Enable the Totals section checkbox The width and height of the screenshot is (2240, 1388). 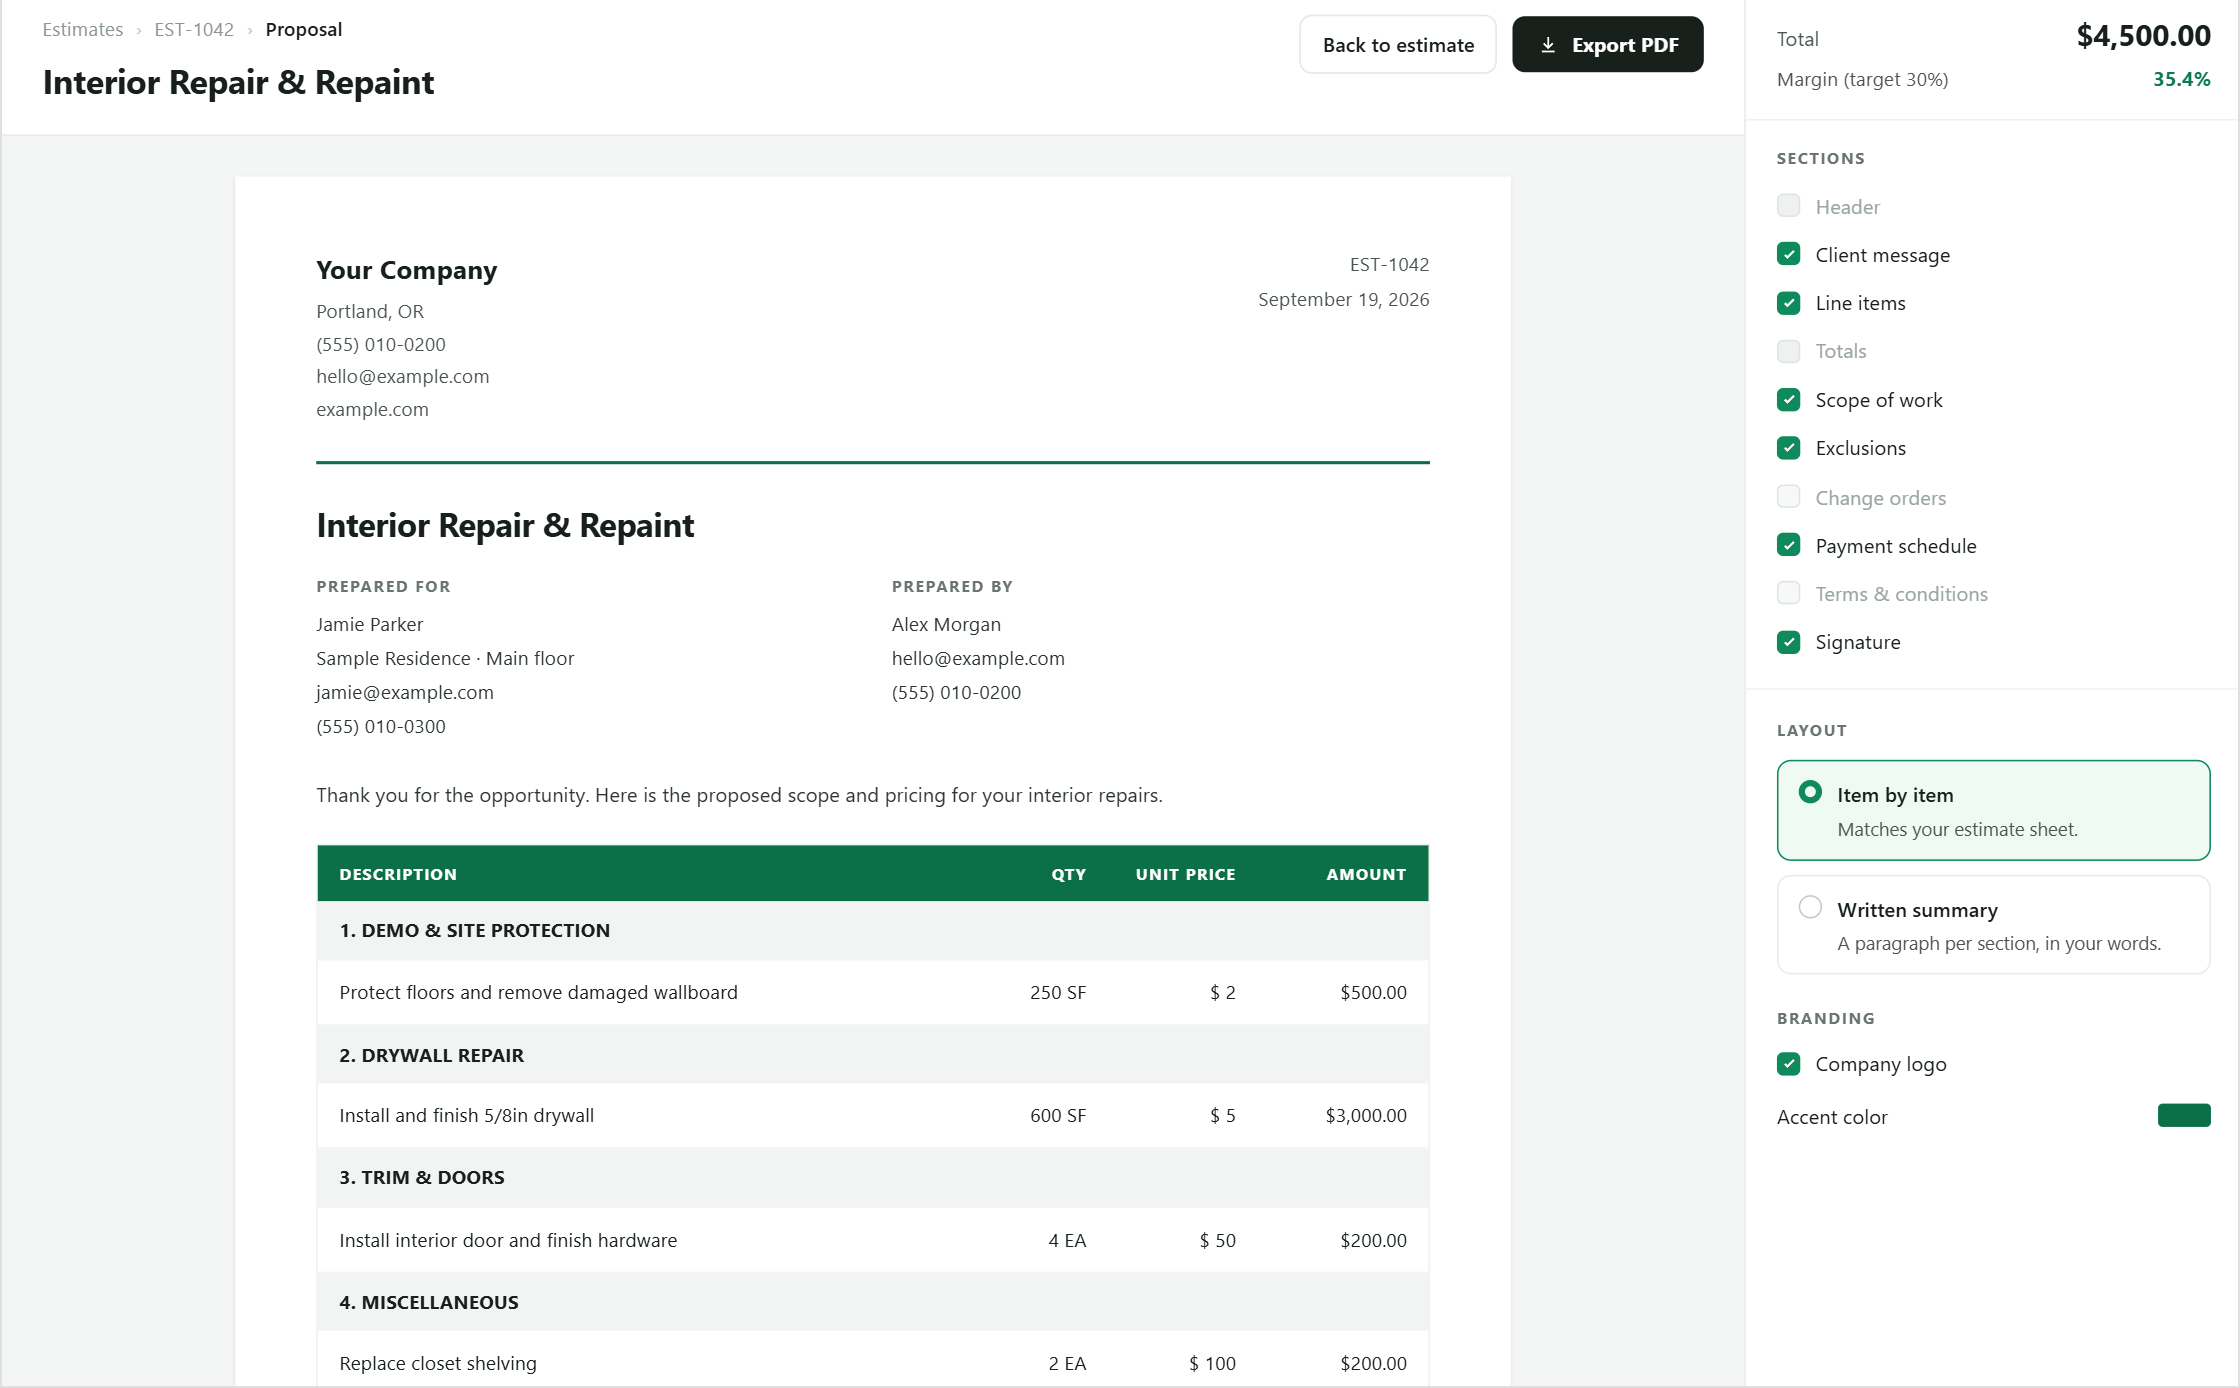1789,351
